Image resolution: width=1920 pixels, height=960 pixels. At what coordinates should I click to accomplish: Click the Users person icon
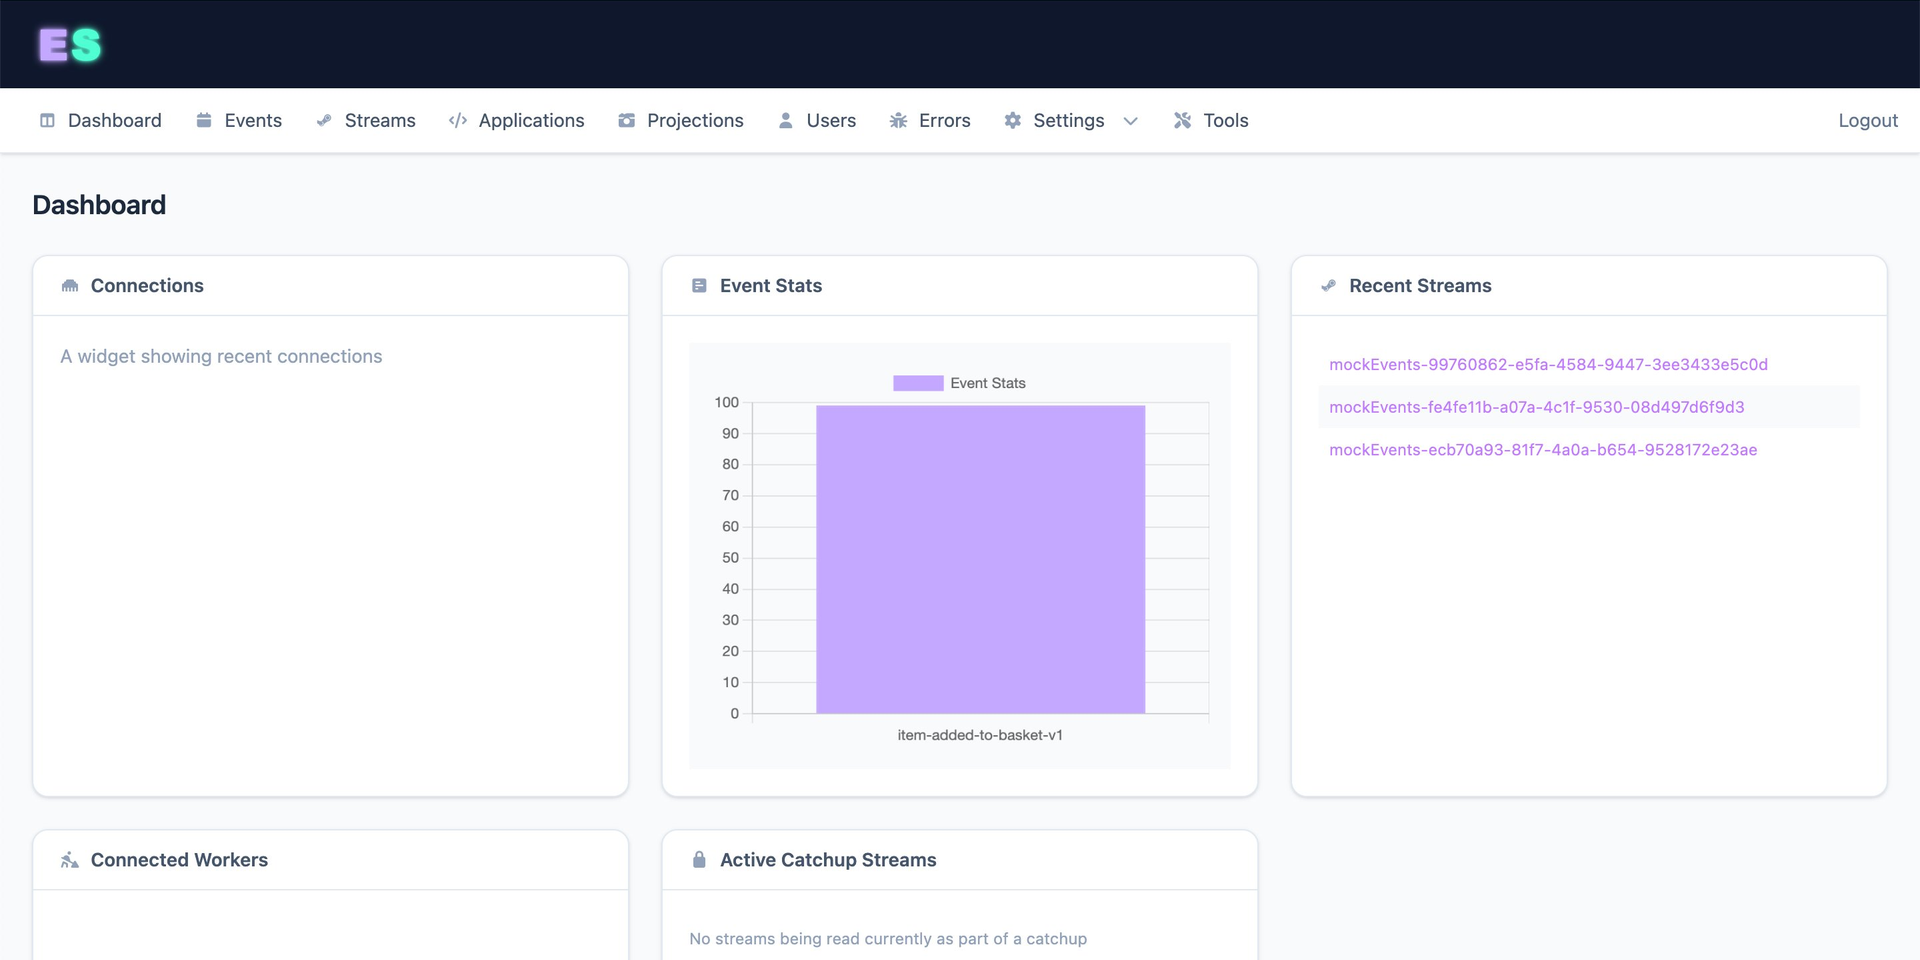pos(786,120)
